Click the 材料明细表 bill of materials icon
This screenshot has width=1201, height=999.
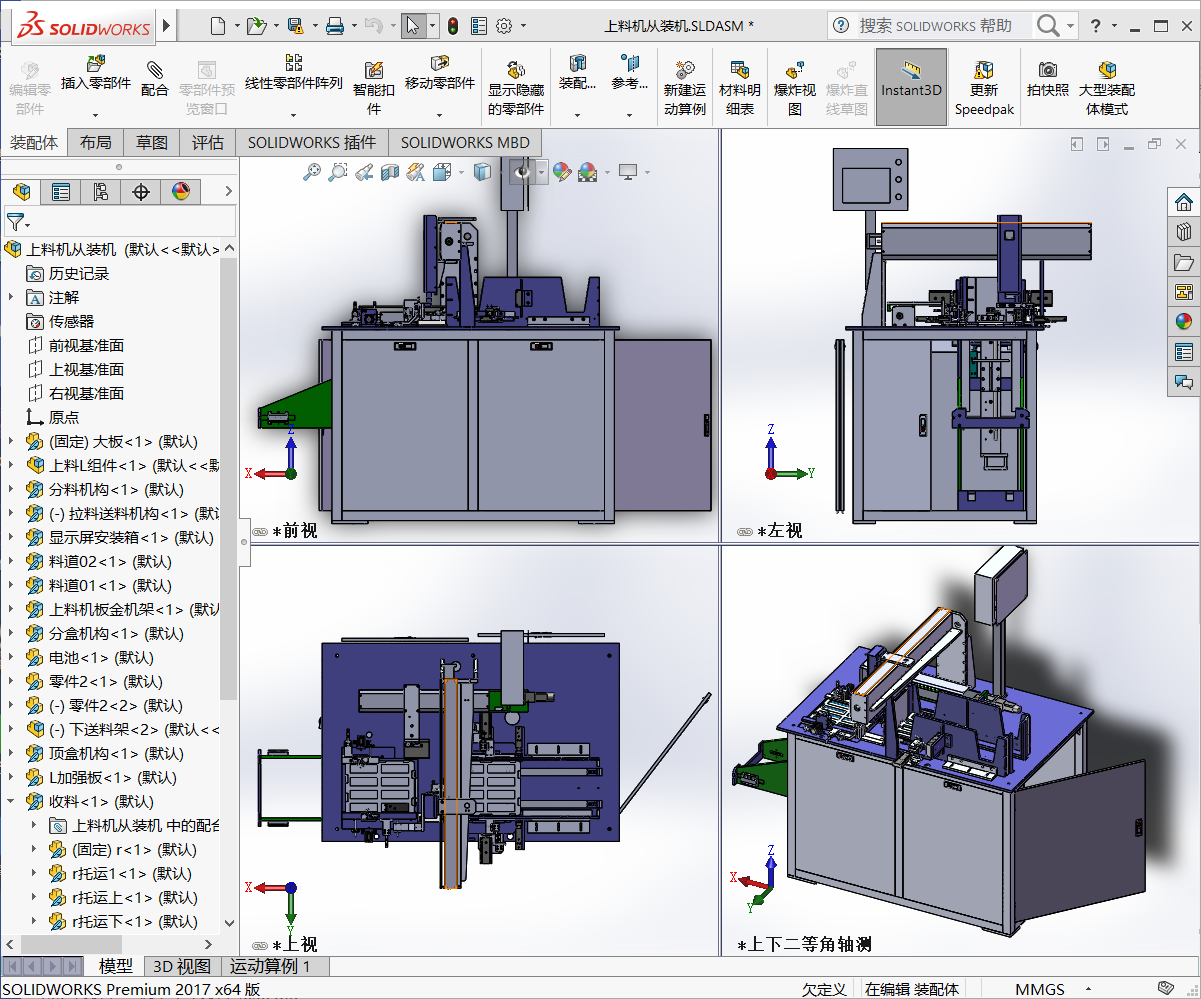740,71
